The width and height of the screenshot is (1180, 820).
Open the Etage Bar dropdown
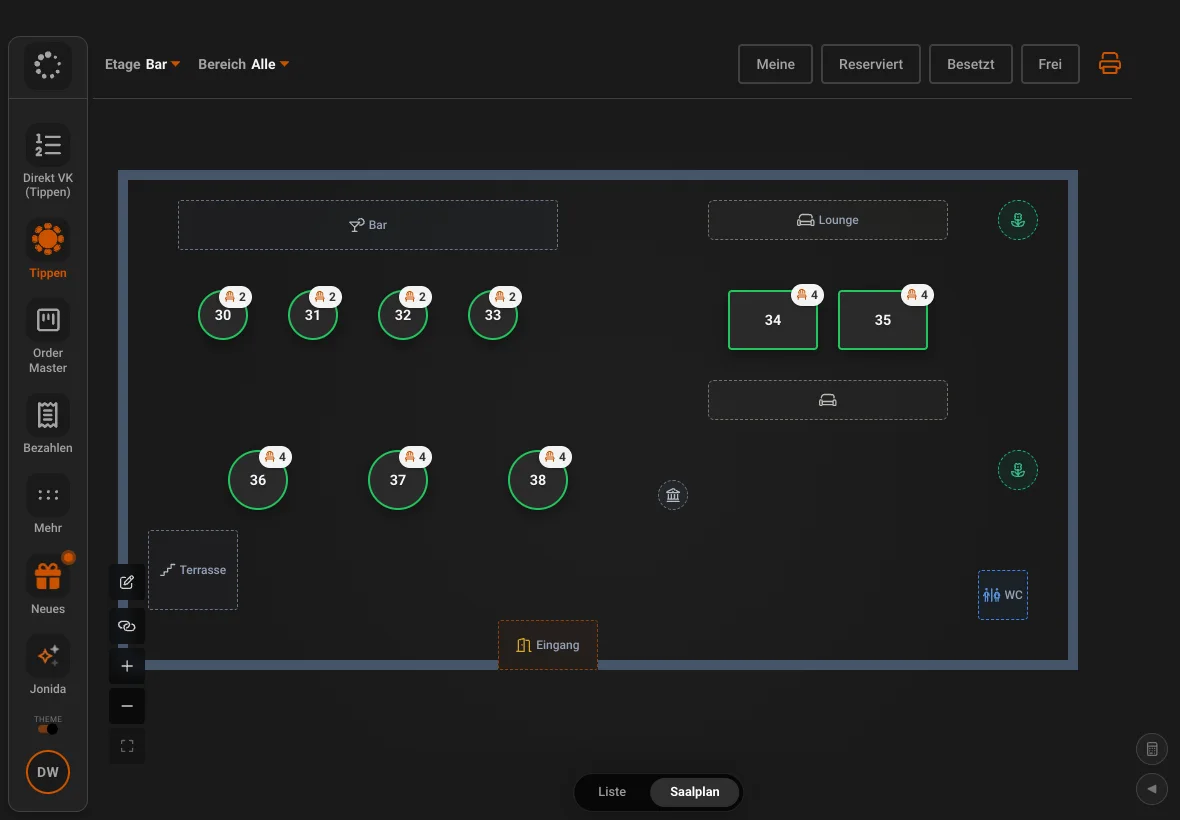(x=142, y=65)
